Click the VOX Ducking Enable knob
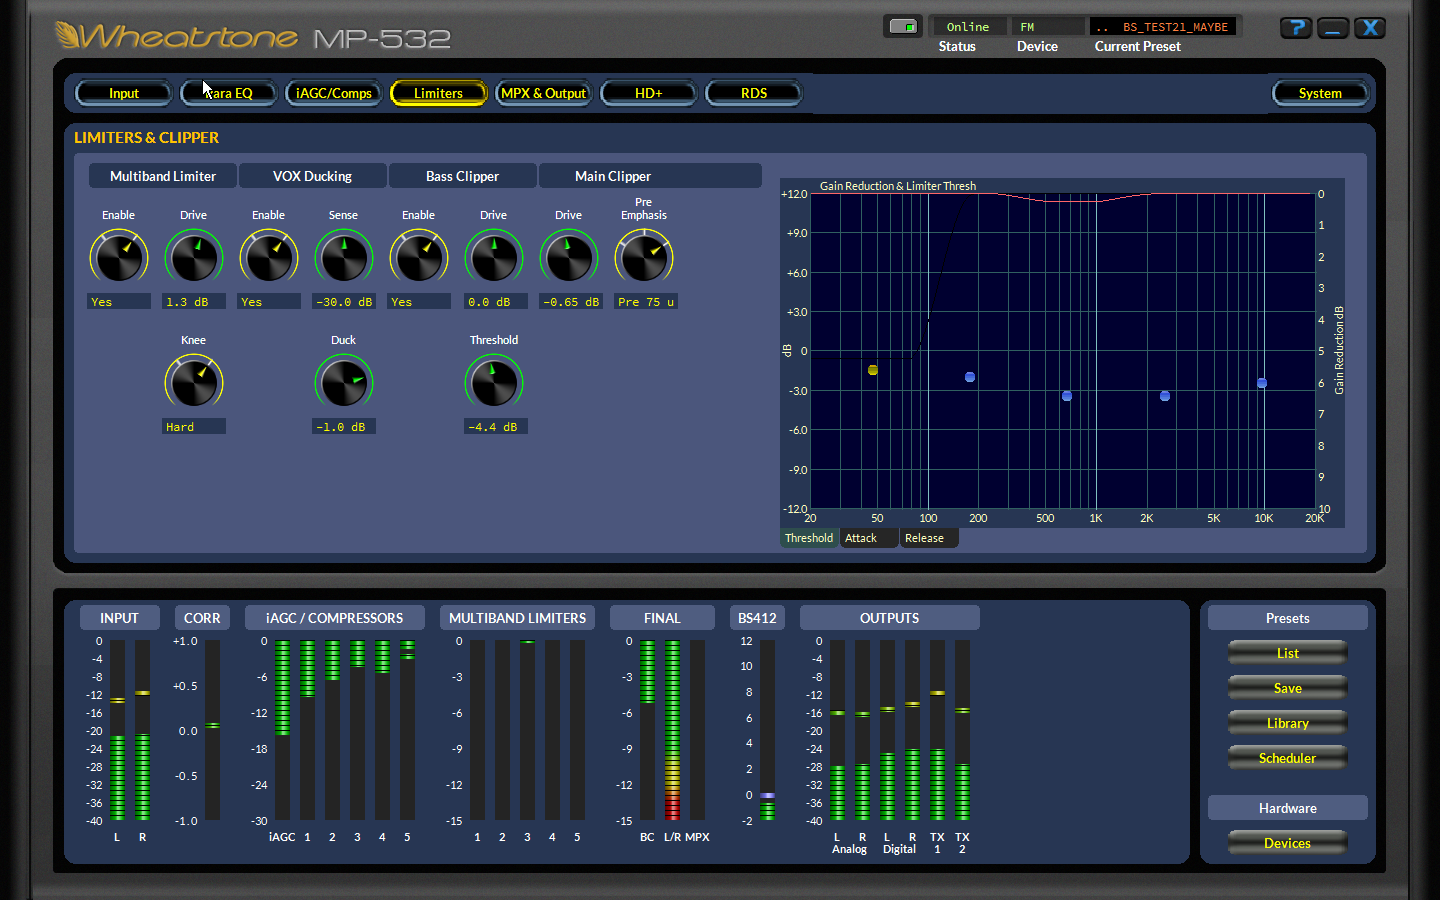1440x900 pixels. 269,257
